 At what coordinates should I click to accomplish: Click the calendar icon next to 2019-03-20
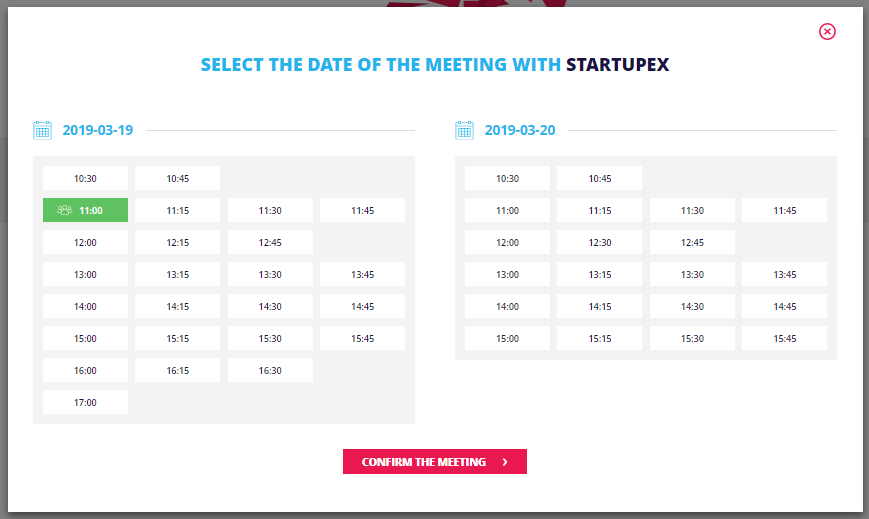coord(464,130)
